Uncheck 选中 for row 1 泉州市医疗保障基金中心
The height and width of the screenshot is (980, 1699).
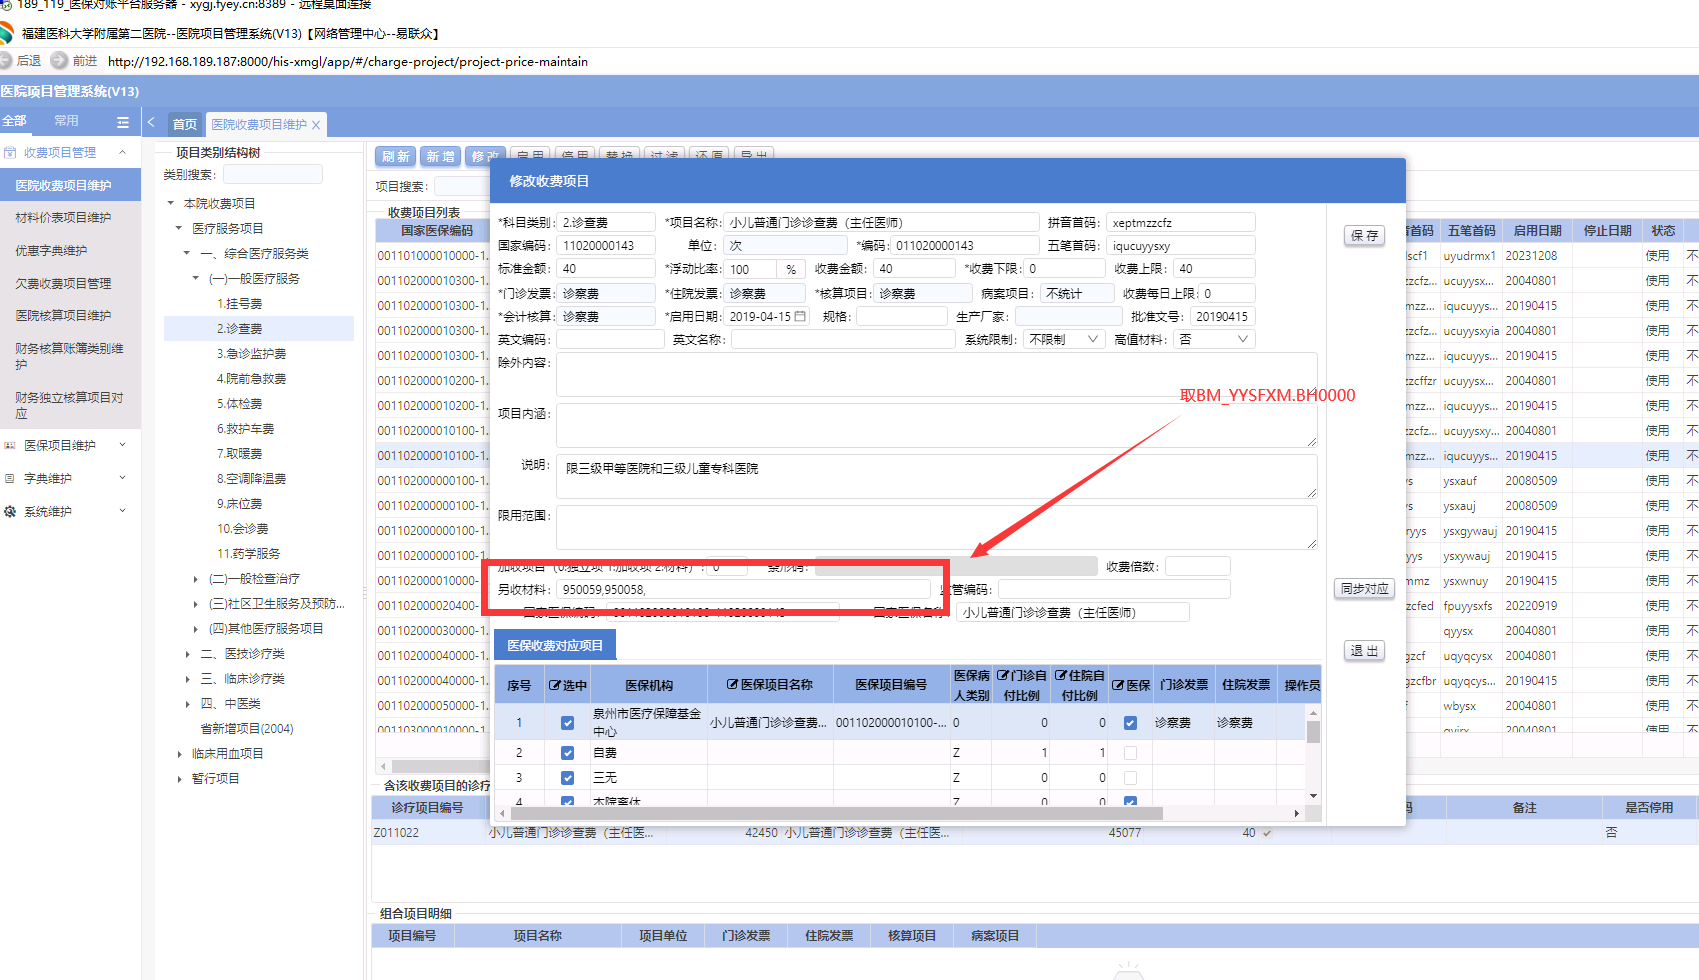pyautogui.click(x=567, y=723)
